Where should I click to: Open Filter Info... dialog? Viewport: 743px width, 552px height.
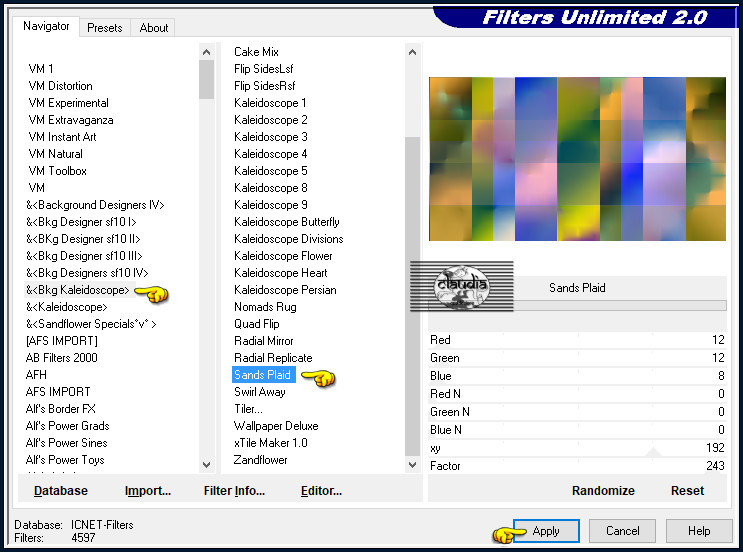234,490
